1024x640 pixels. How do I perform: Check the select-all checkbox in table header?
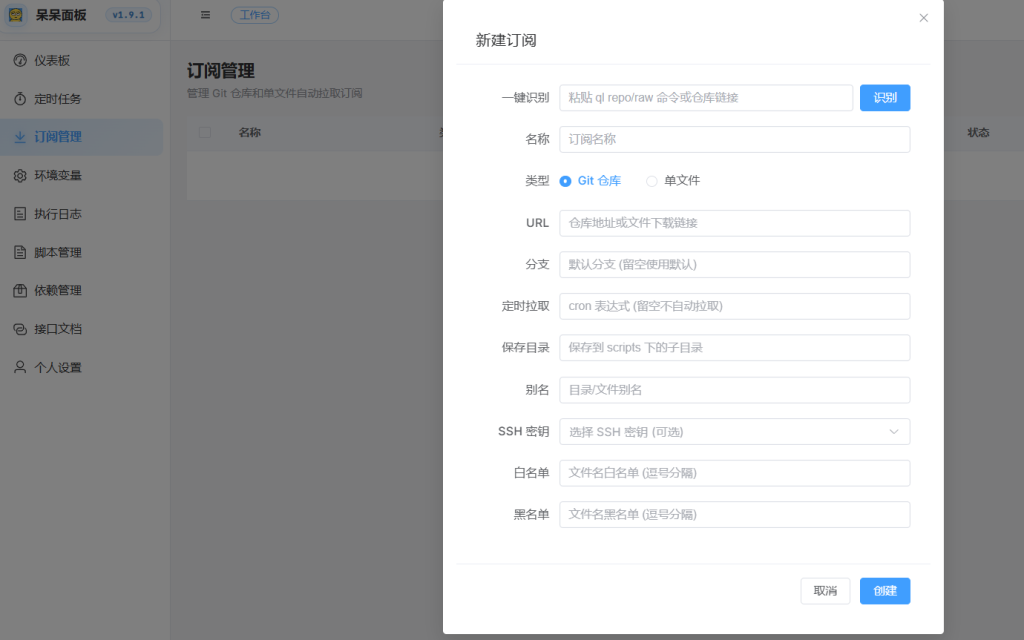coord(205,132)
